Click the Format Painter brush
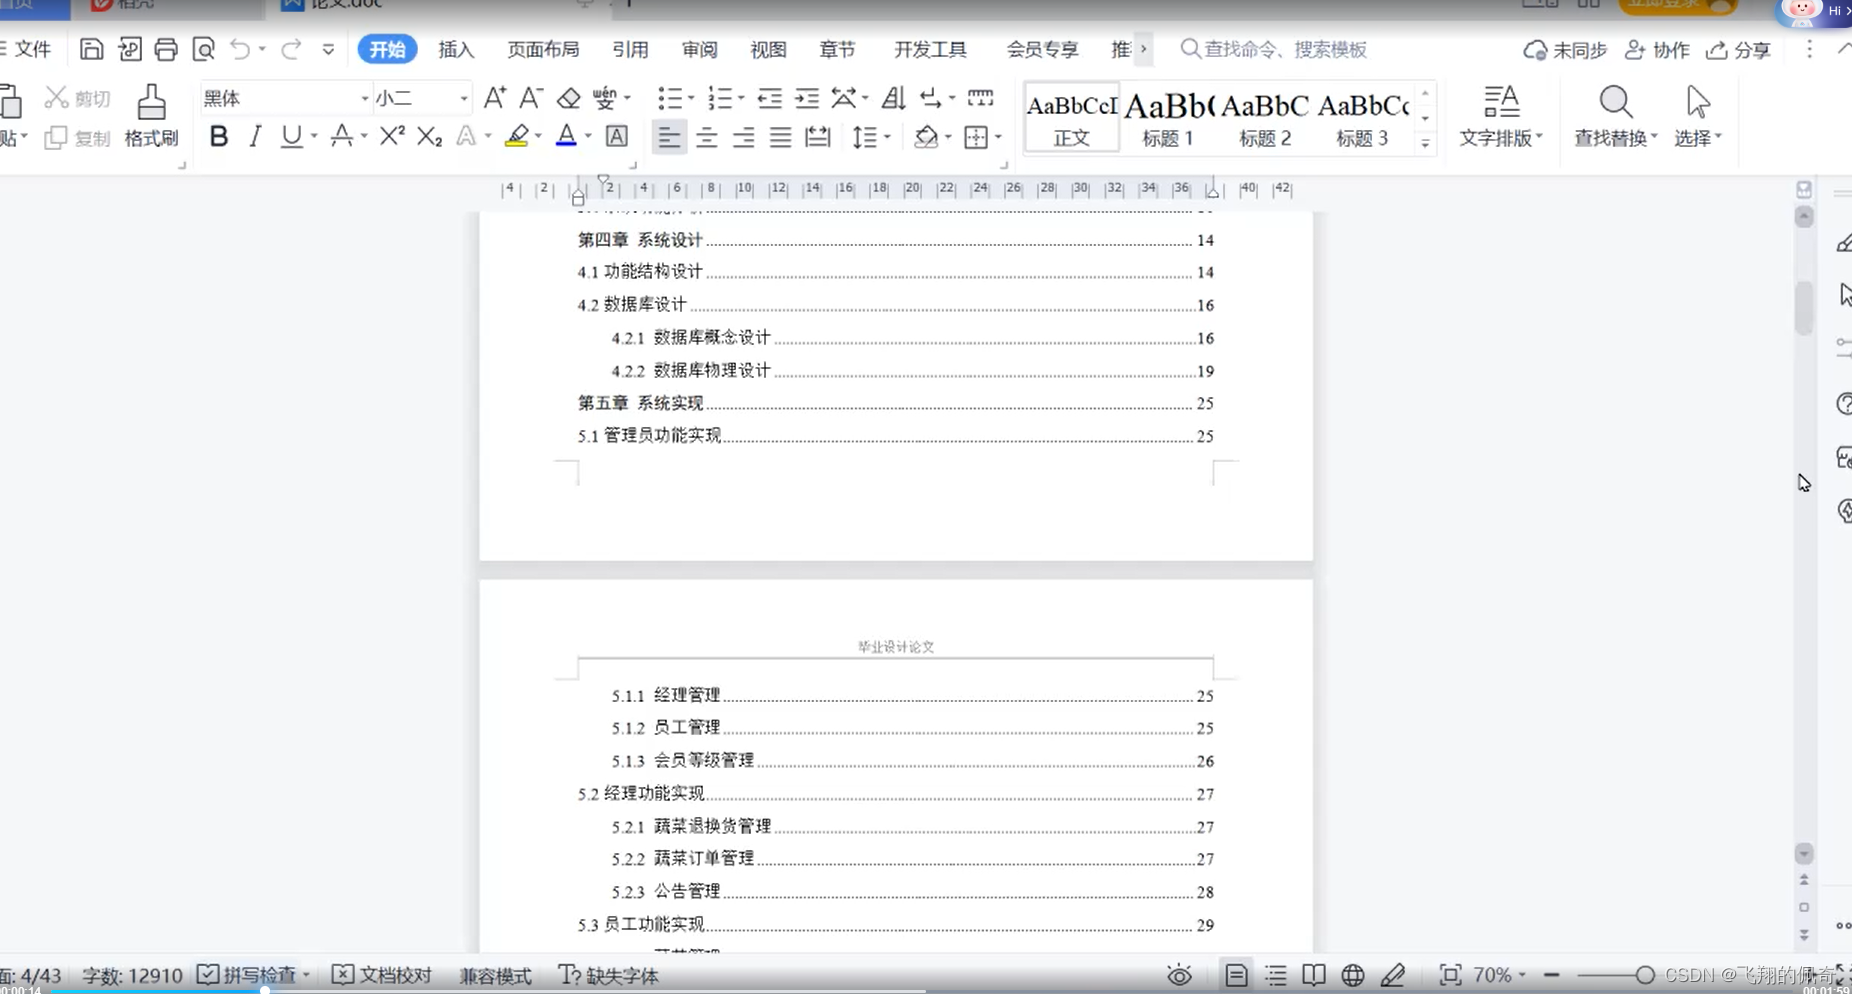The width and height of the screenshot is (1852, 994). click(151, 116)
